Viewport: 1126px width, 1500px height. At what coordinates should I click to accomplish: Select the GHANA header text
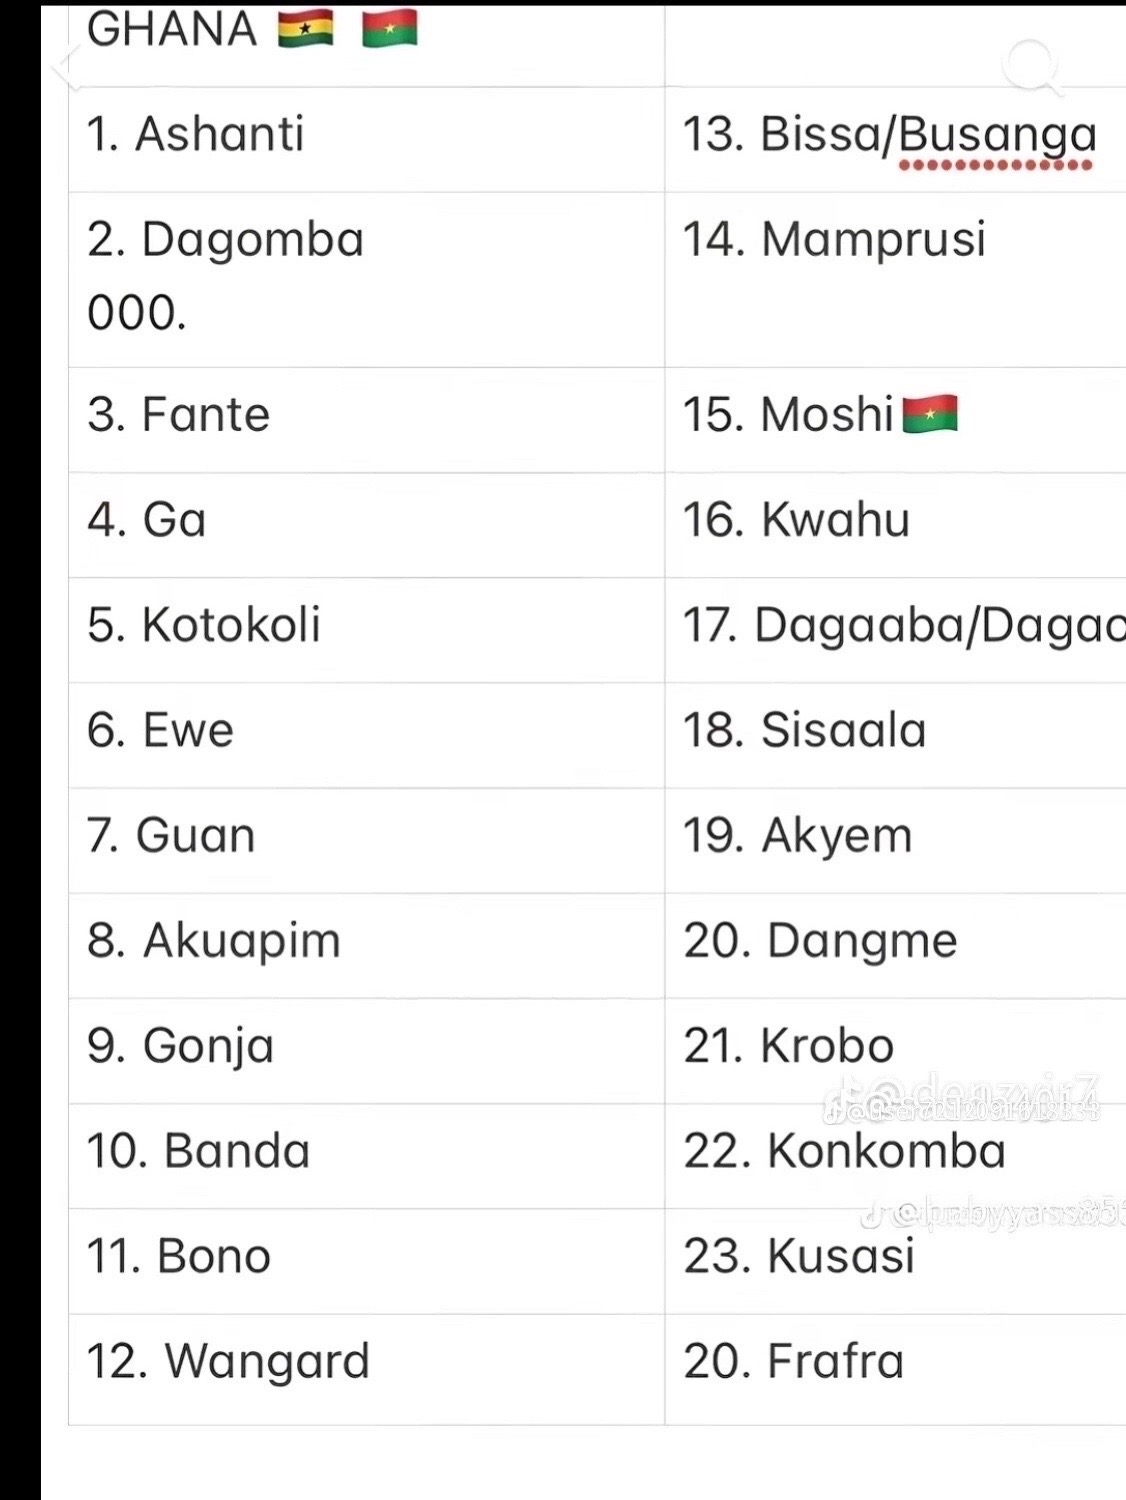tap(172, 29)
